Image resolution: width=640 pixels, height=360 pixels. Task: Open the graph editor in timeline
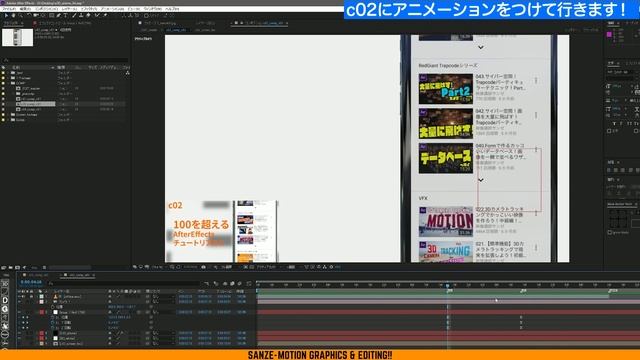click(x=249, y=283)
